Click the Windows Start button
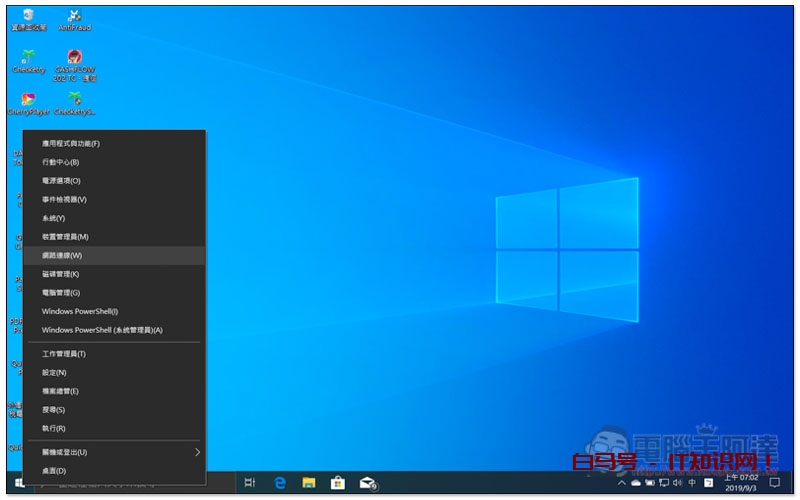This screenshot has height=500, width=800. click(x=19, y=483)
